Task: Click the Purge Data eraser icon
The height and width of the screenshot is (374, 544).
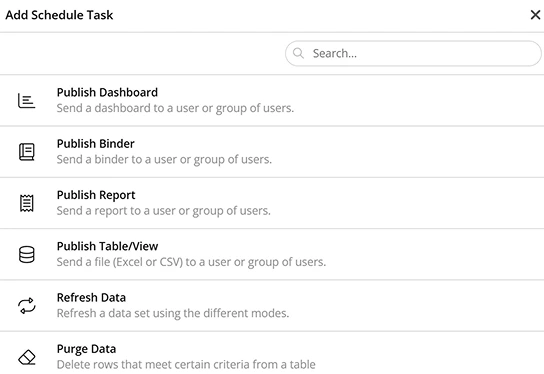Action: [26, 357]
